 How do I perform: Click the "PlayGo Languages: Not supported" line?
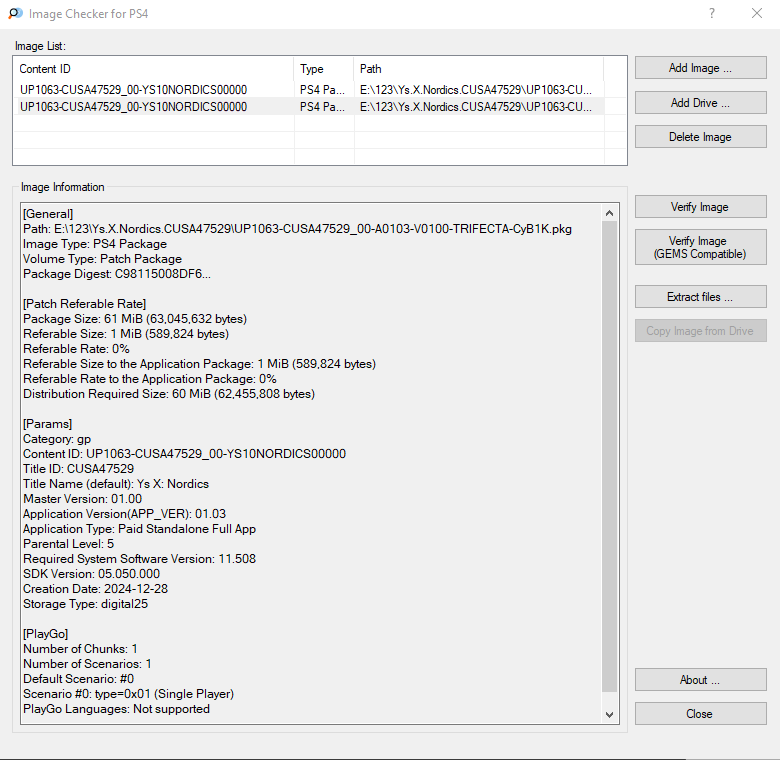(116, 708)
